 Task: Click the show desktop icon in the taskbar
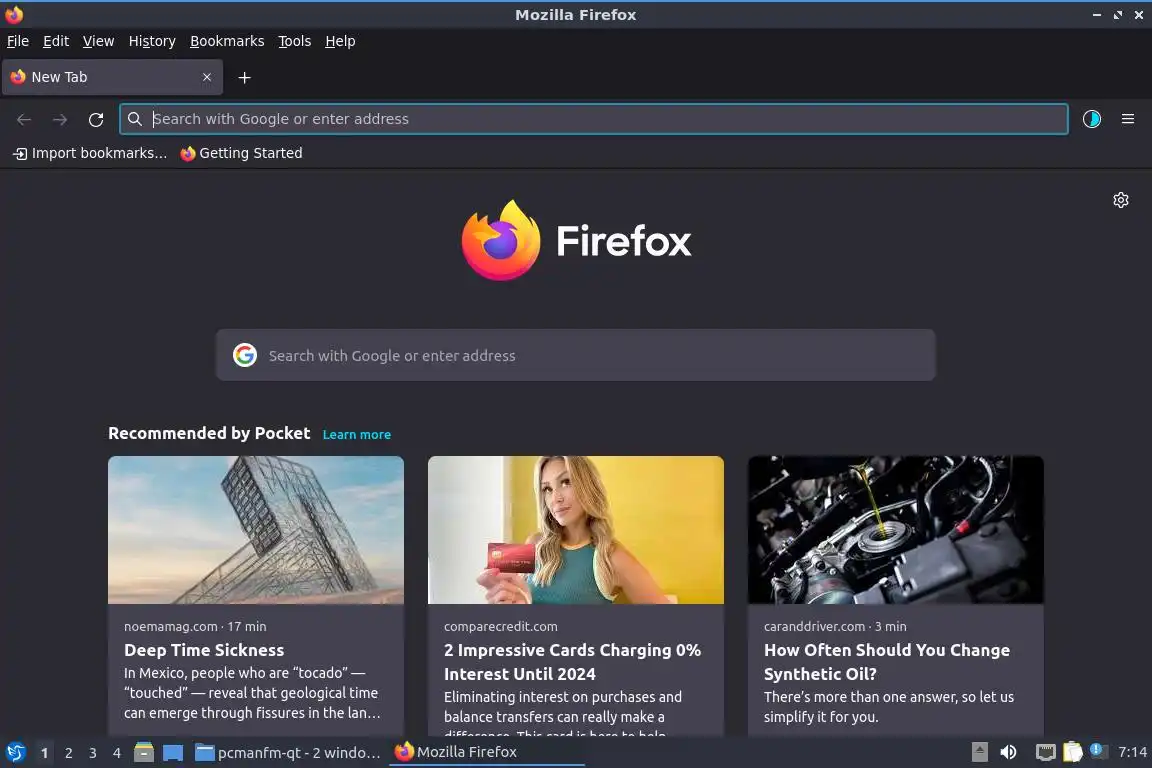tap(173, 753)
